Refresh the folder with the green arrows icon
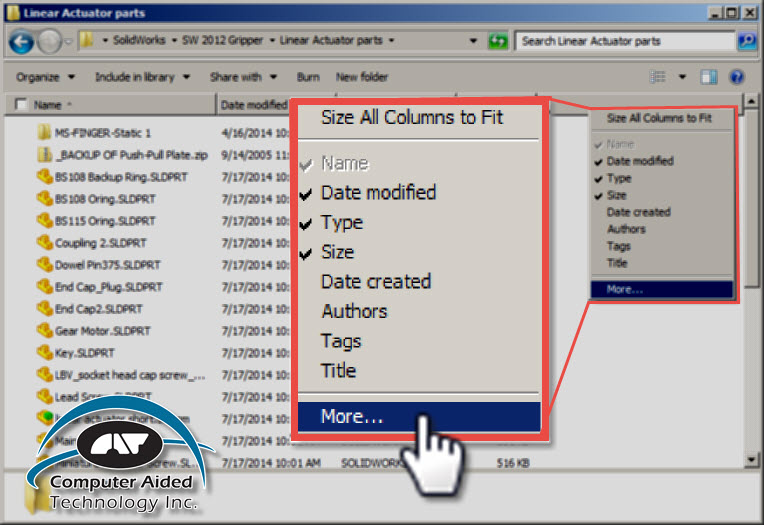The height and width of the screenshot is (525, 764). point(497,41)
